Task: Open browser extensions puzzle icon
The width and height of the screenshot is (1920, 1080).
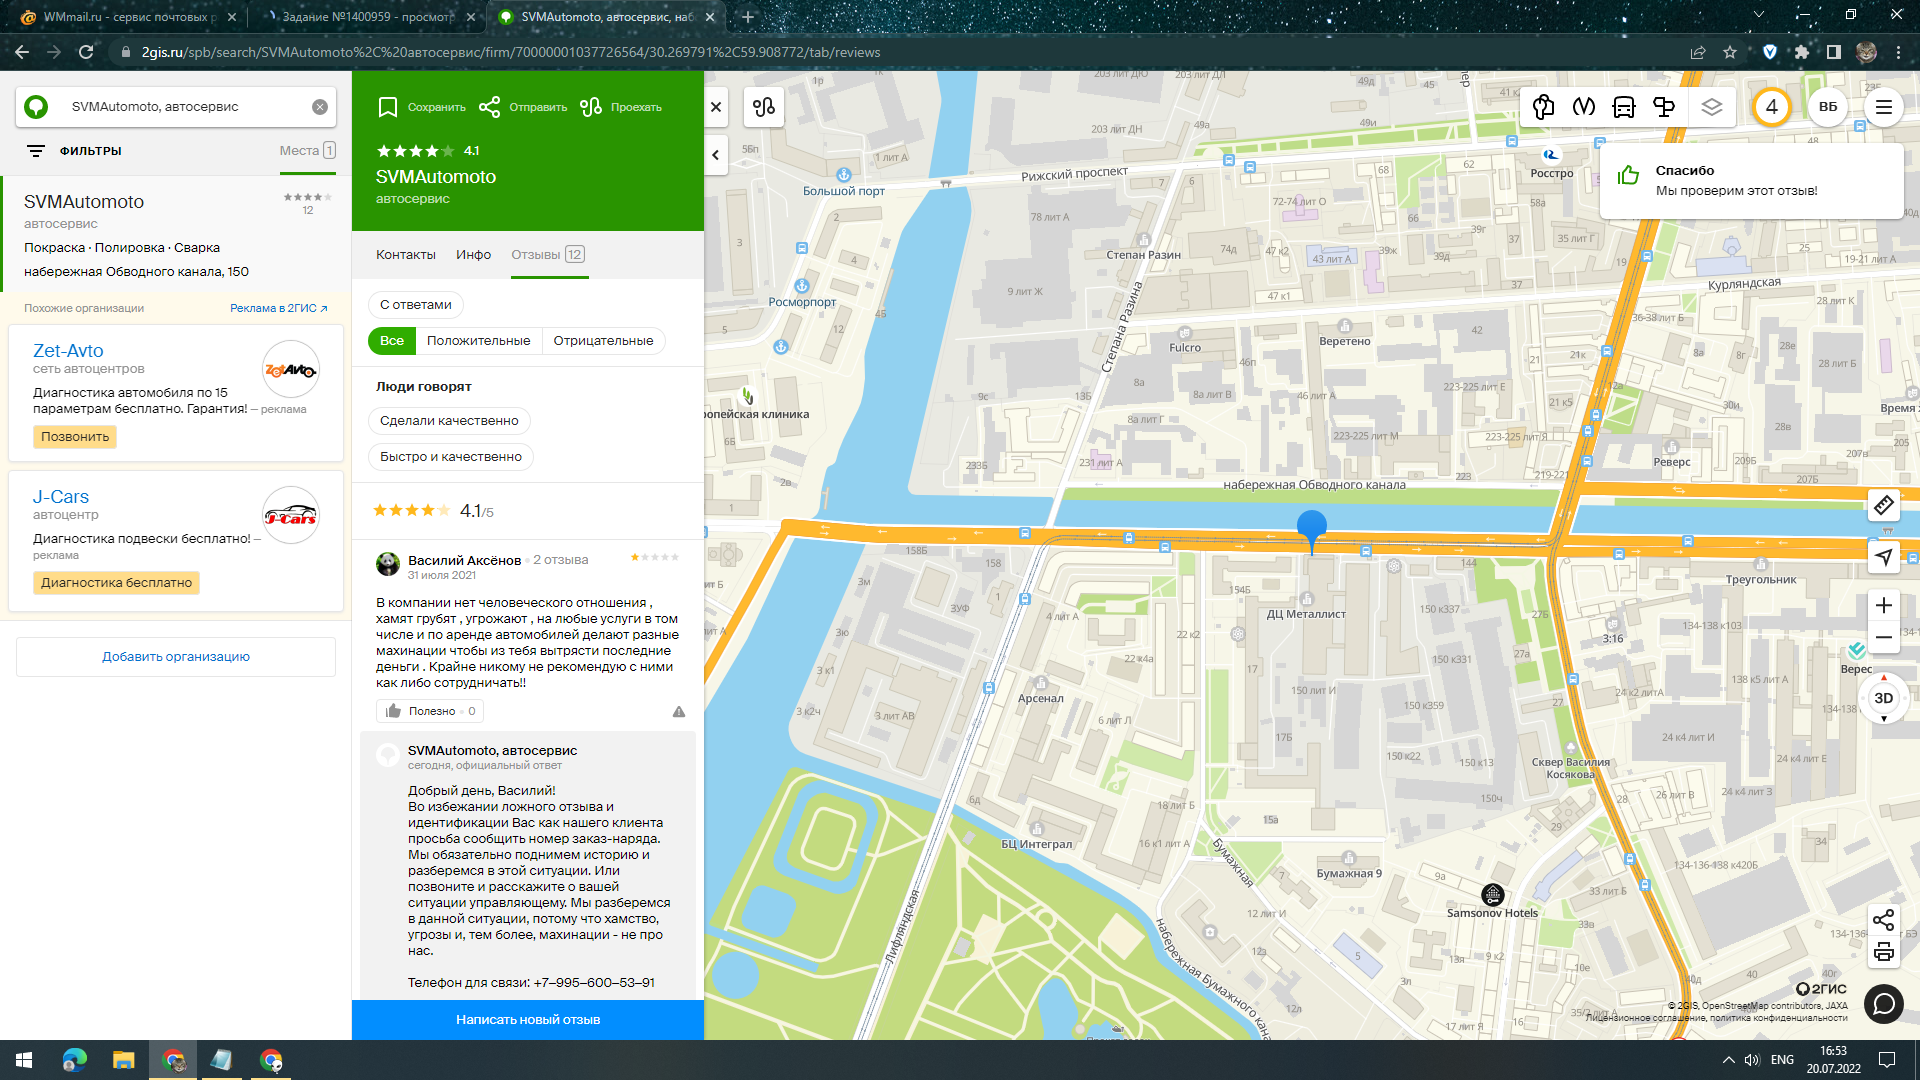Action: [1802, 52]
